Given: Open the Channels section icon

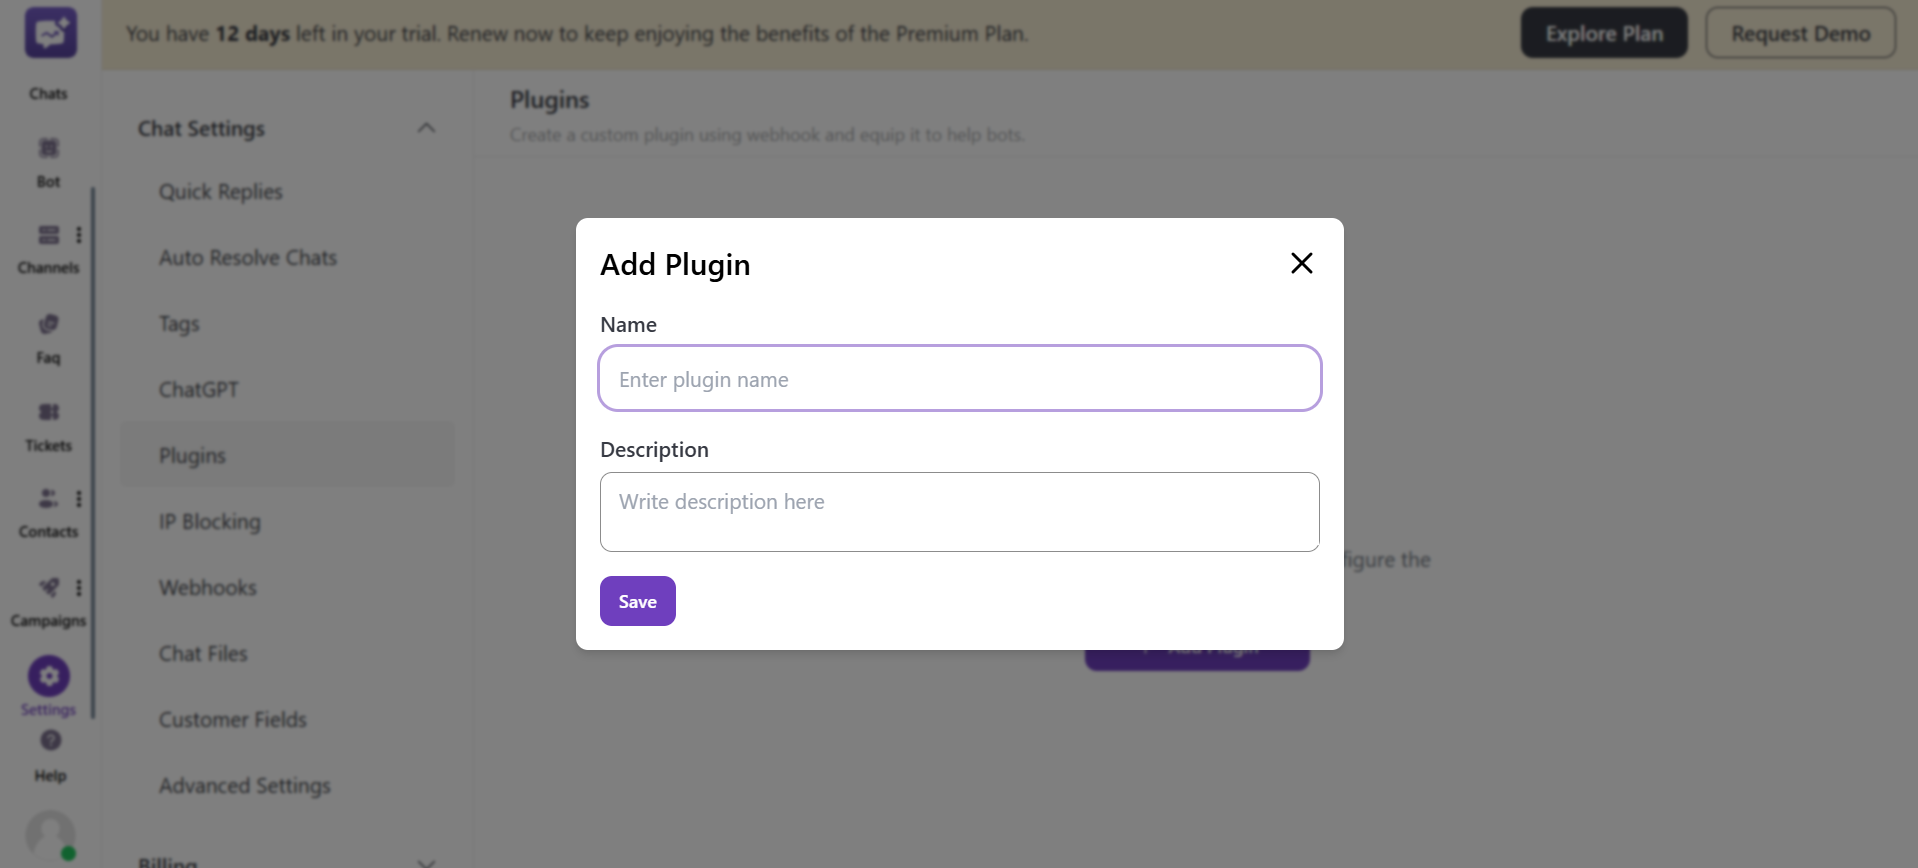Looking at the screenshot, I should (x=48, y=234).
